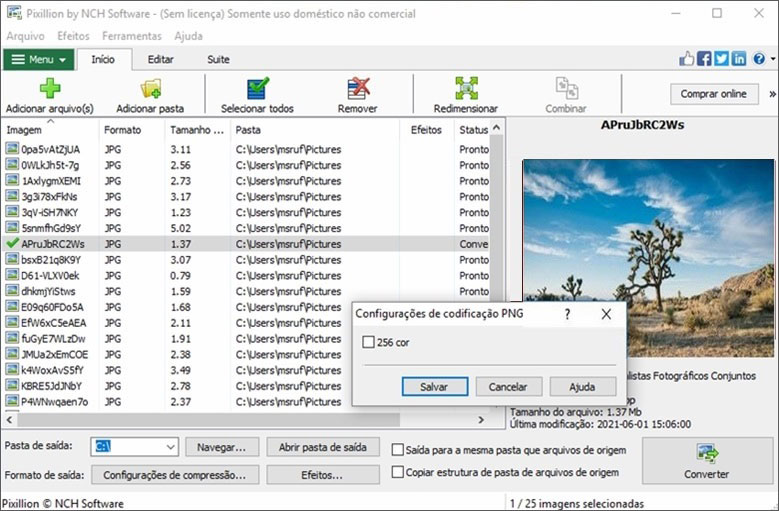This screenshot has width=779, height=511.
Task: Click the Salvar button
Action: click(x=435, y=386)
